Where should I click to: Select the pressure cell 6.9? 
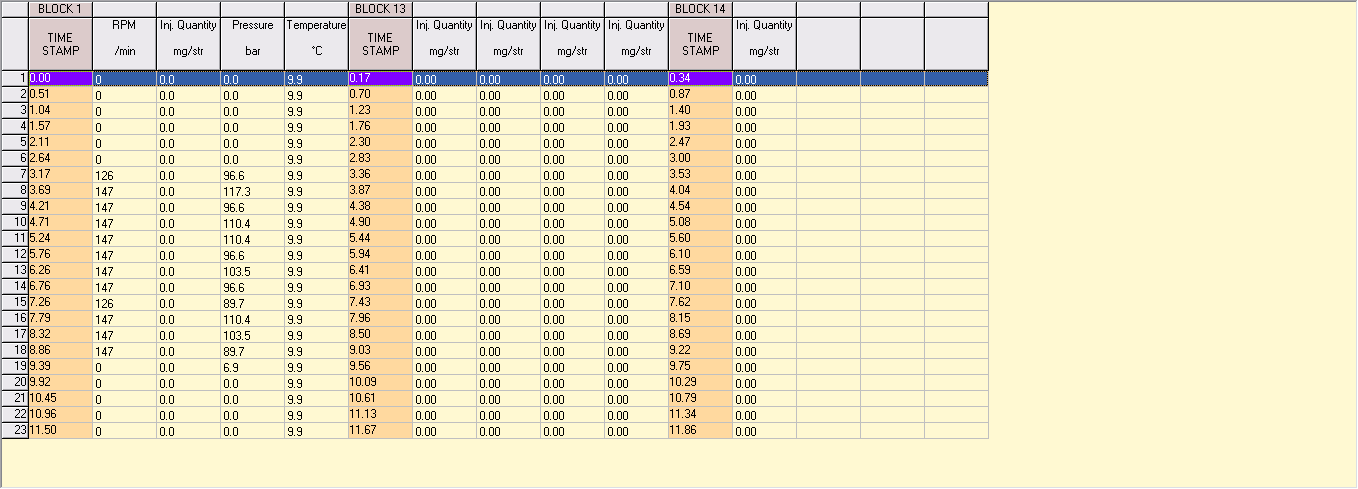click(252, 366)
